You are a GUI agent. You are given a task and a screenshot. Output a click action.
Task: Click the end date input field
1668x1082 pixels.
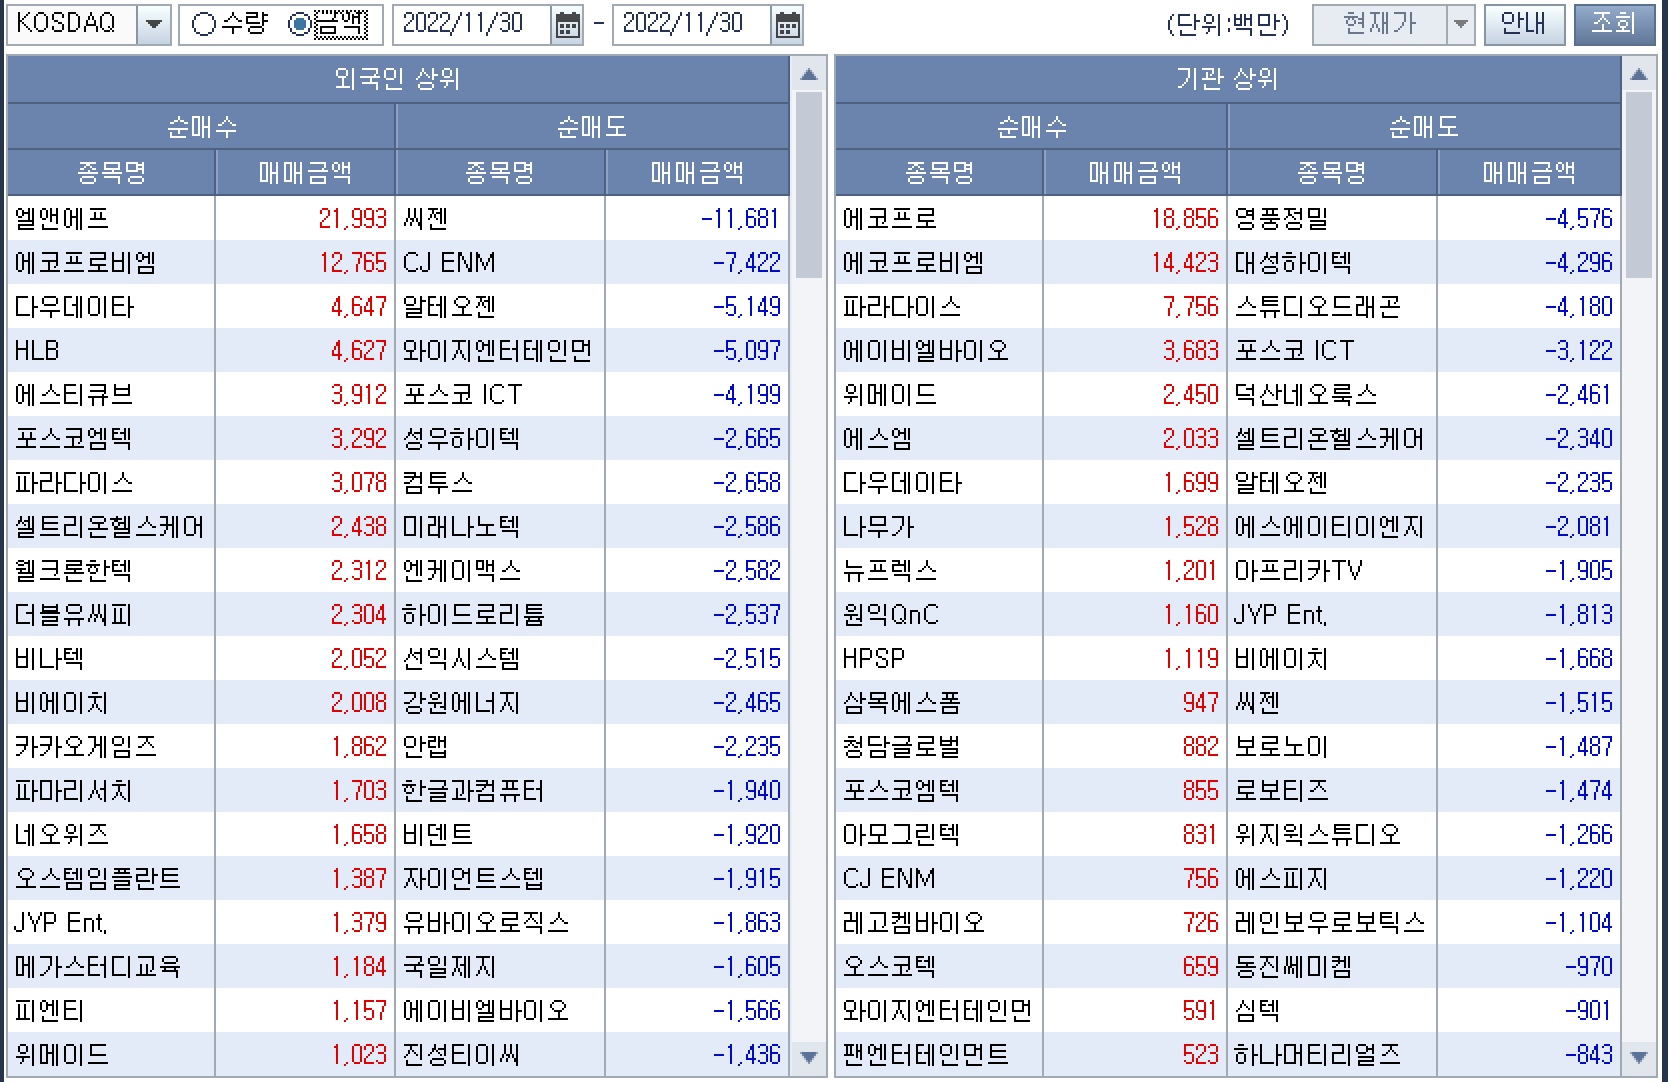[692, 25]
